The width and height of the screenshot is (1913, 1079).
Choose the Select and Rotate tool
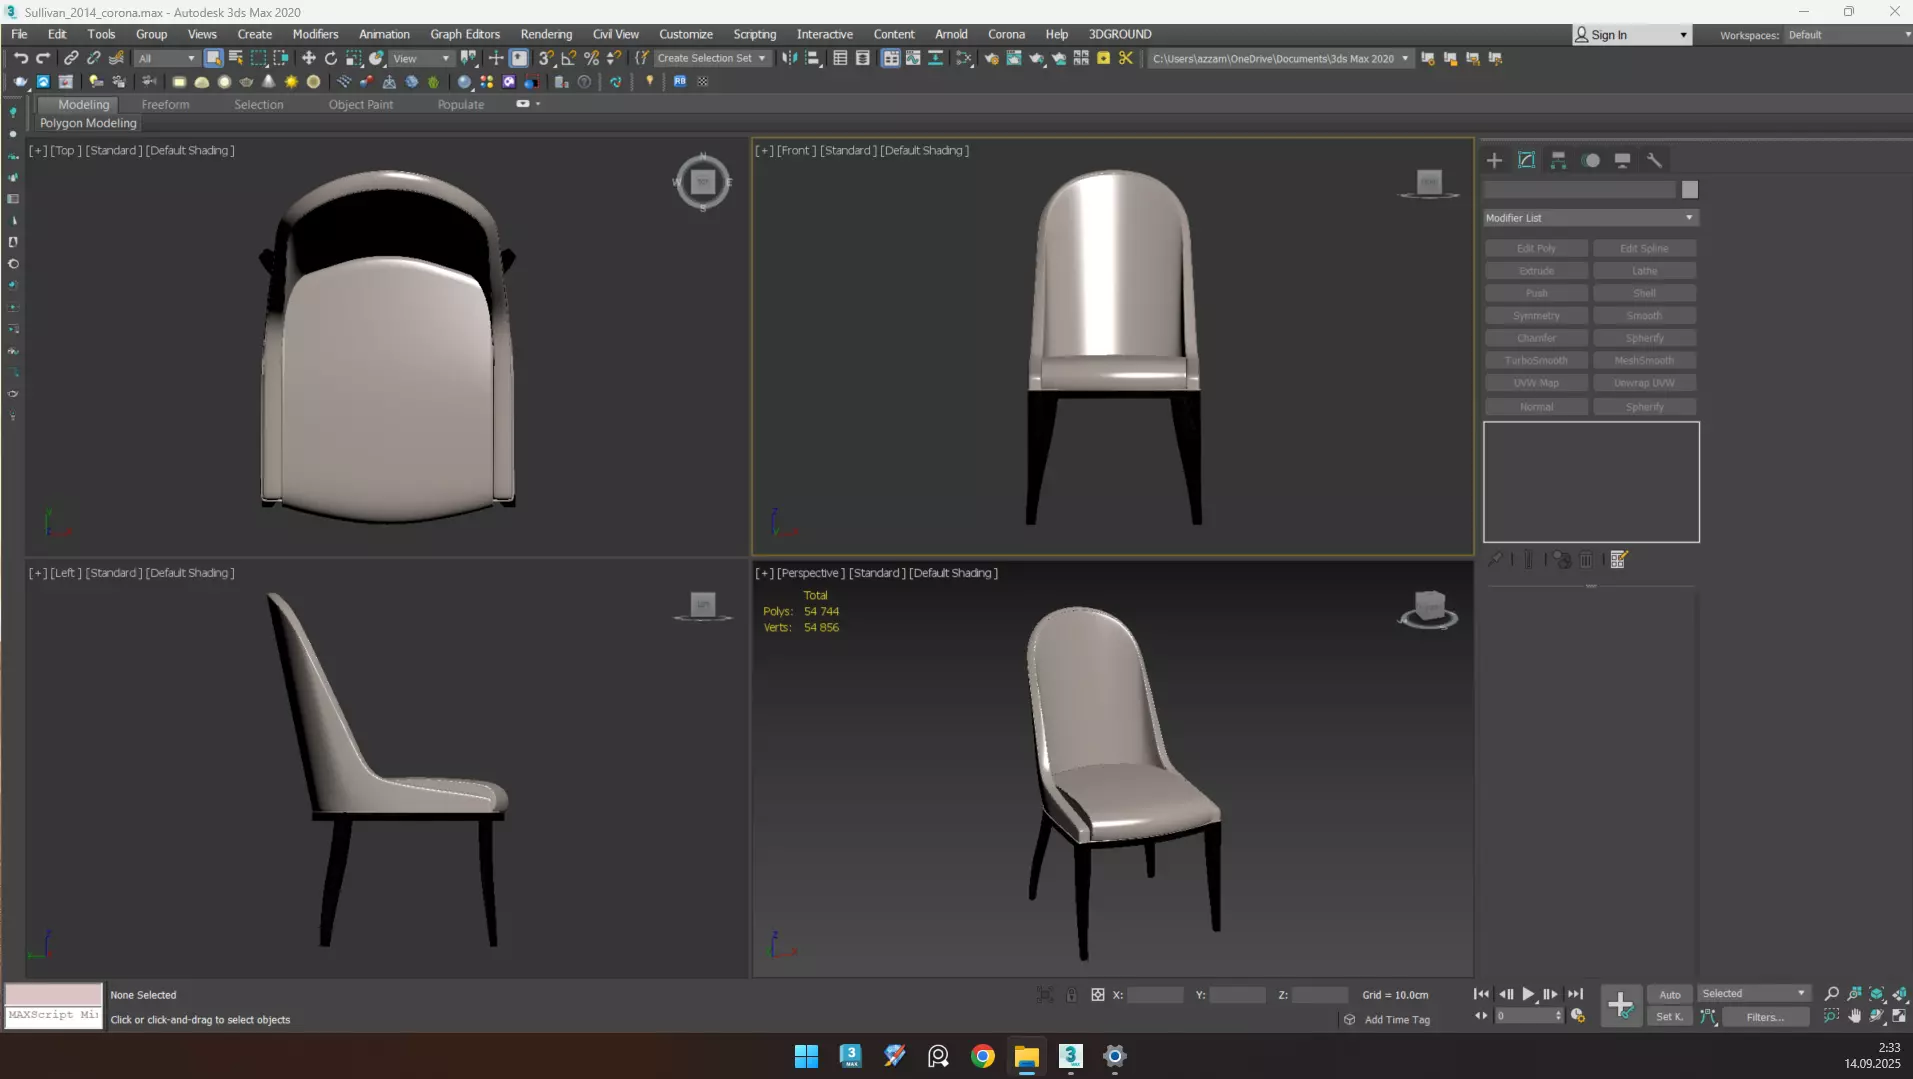331,58
